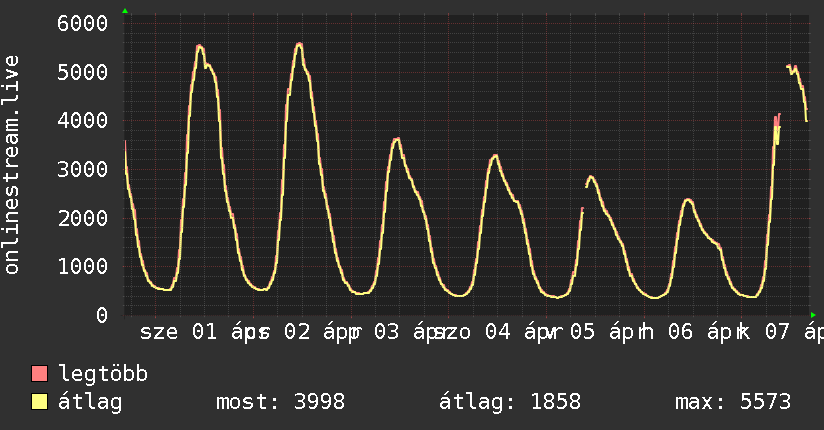Click the 1000 y-axis label

(83, 267)
